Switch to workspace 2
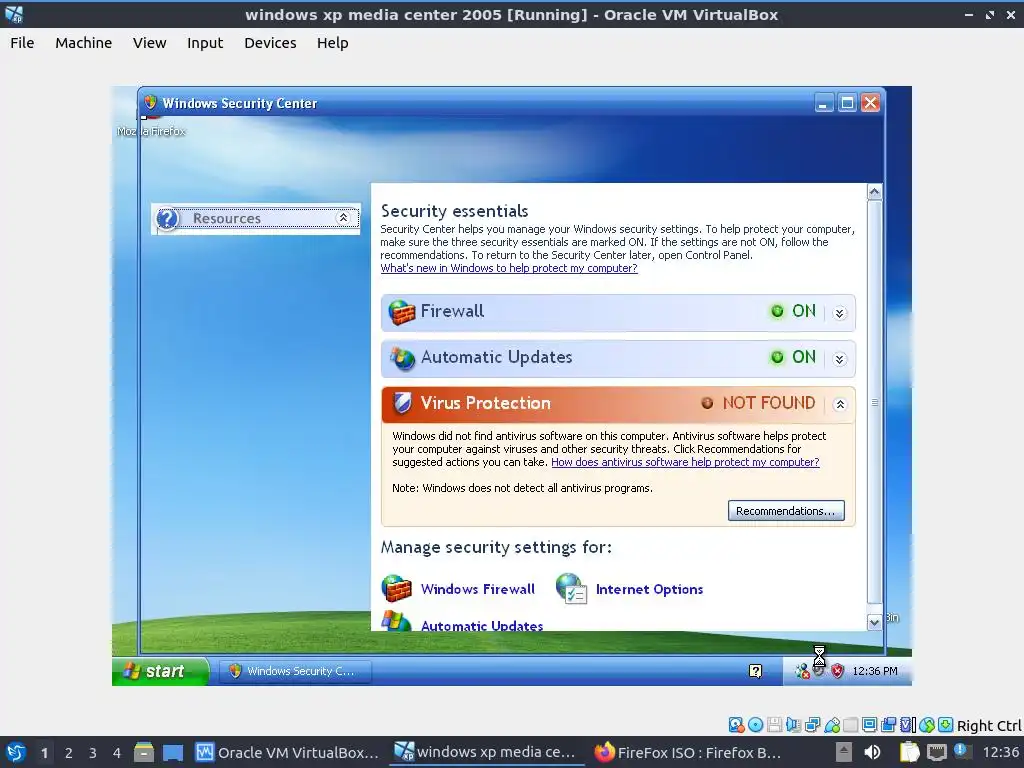1024x768 pixels. pos(69,753)
